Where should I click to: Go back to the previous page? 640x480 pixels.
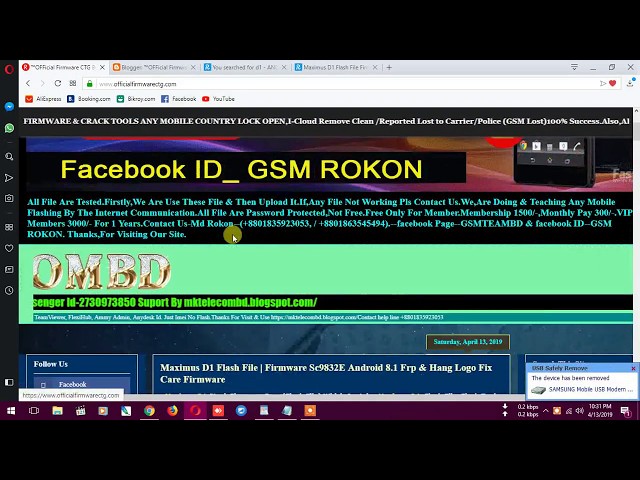[28, 83]
